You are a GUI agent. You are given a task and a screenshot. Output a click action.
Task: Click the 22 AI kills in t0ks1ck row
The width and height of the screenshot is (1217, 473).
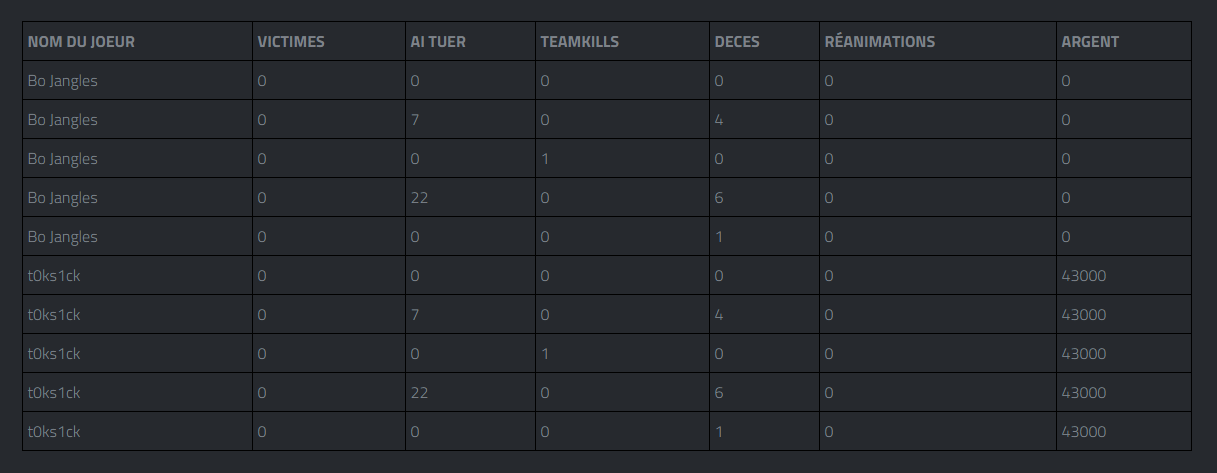coord(419,393)
